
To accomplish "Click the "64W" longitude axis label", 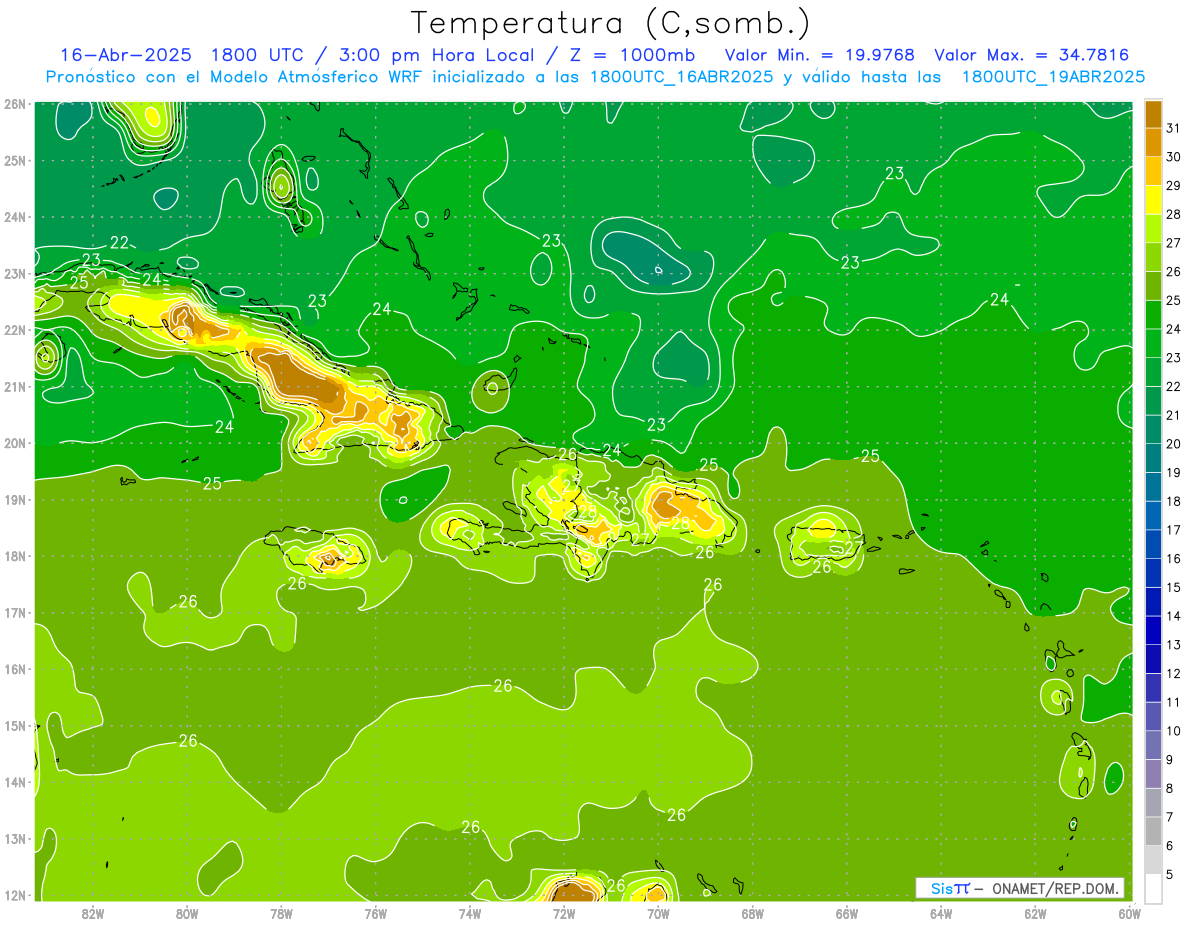I will pyautogui.click(x=941, y=912).
